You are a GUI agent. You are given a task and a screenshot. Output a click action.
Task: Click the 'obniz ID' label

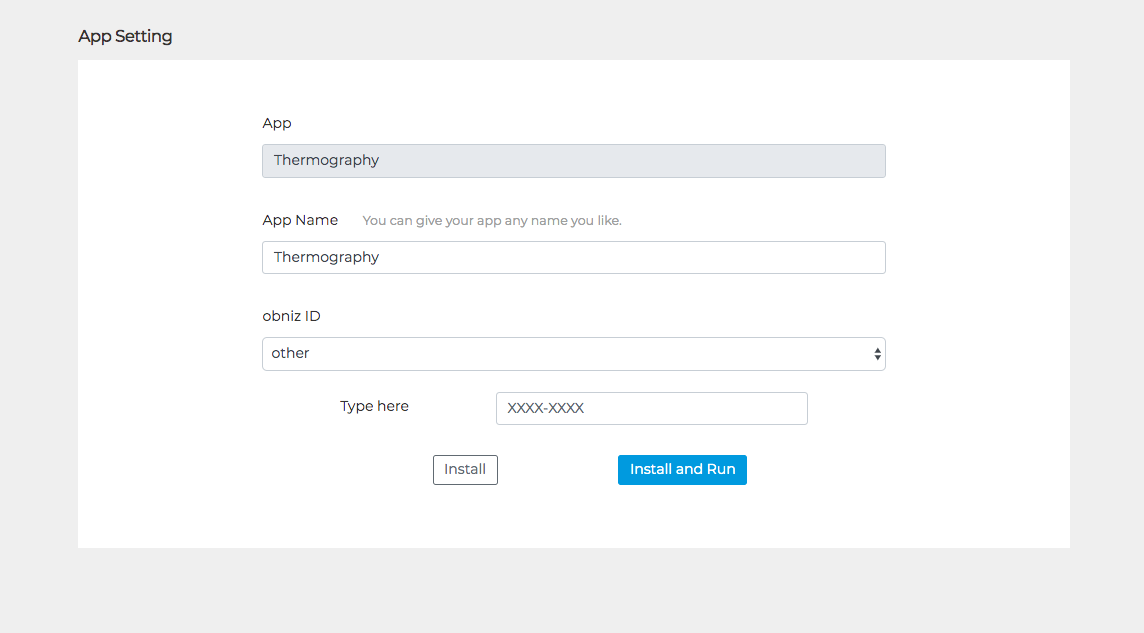[x=291, y=316]
